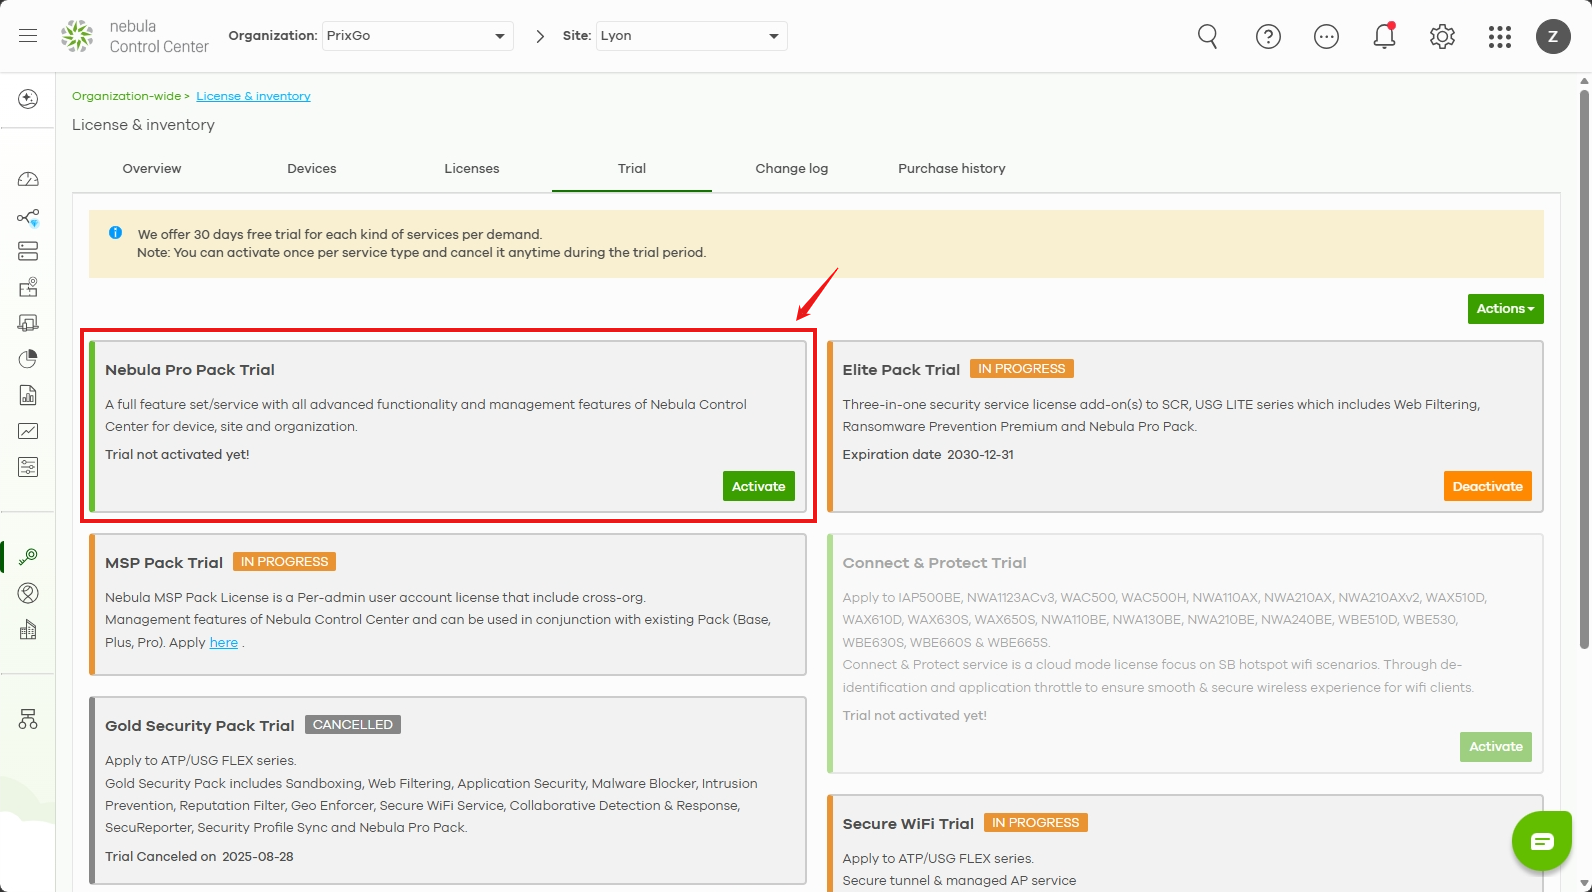Click the License & inventory page heading
The height and width of the screenshot is (892, 1592).
pos(143,125)
